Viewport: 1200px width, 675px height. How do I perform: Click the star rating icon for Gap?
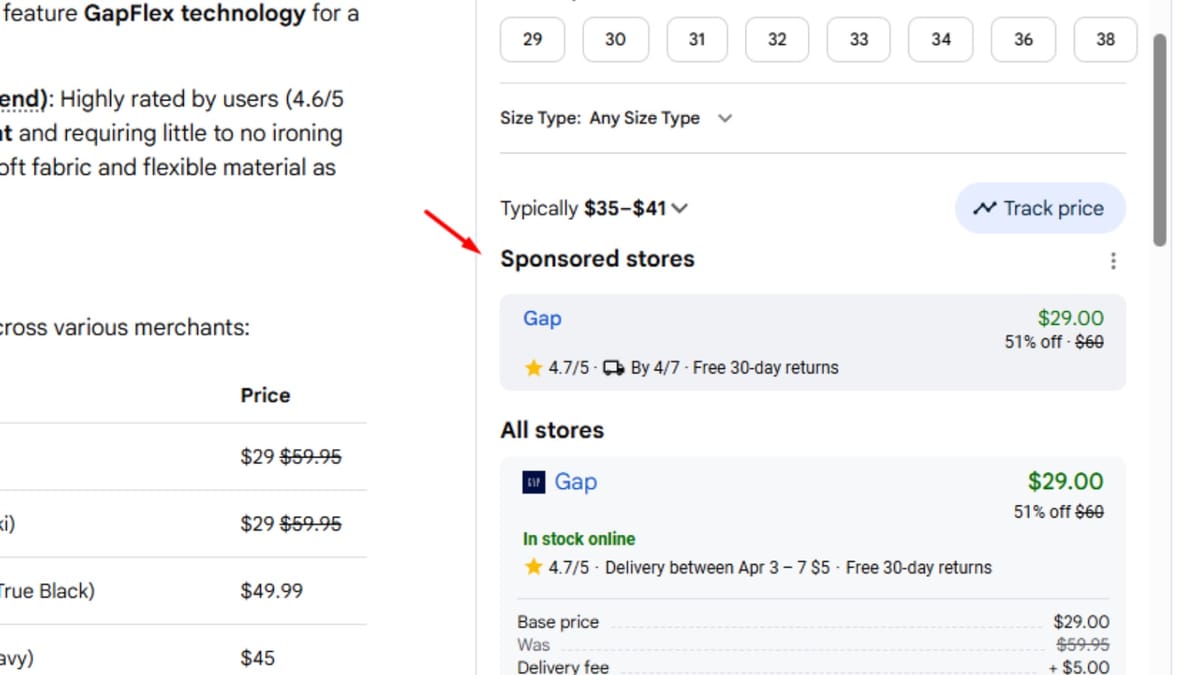[534, 368]
